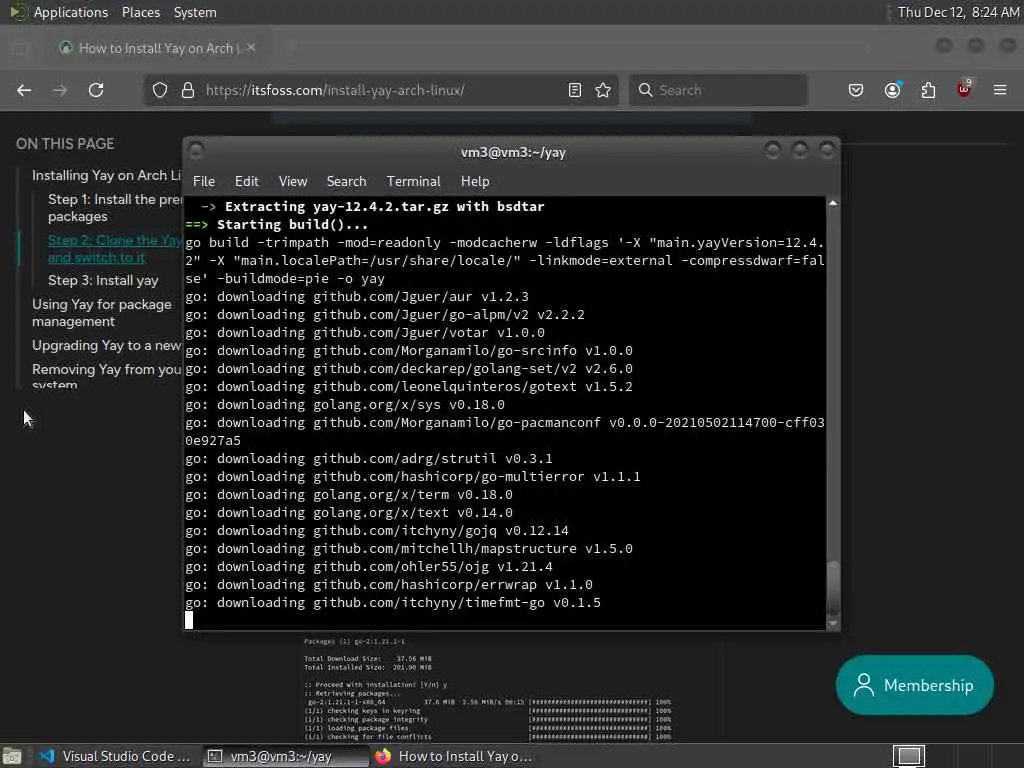
Task: Click the 'github.com/ohler55/ojg v1.21.4' line
Action: [x=369, y=567]
